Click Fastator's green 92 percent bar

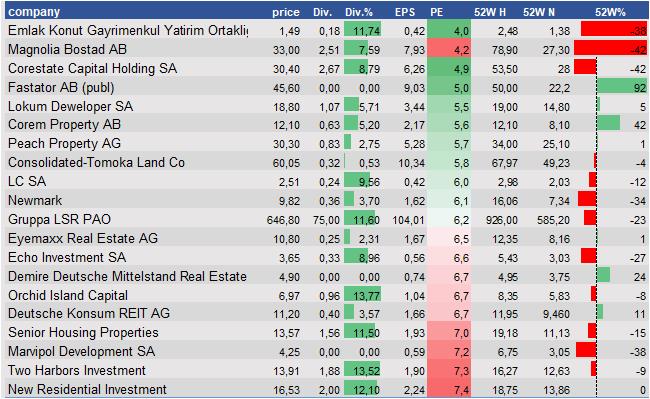coord(622,86)
